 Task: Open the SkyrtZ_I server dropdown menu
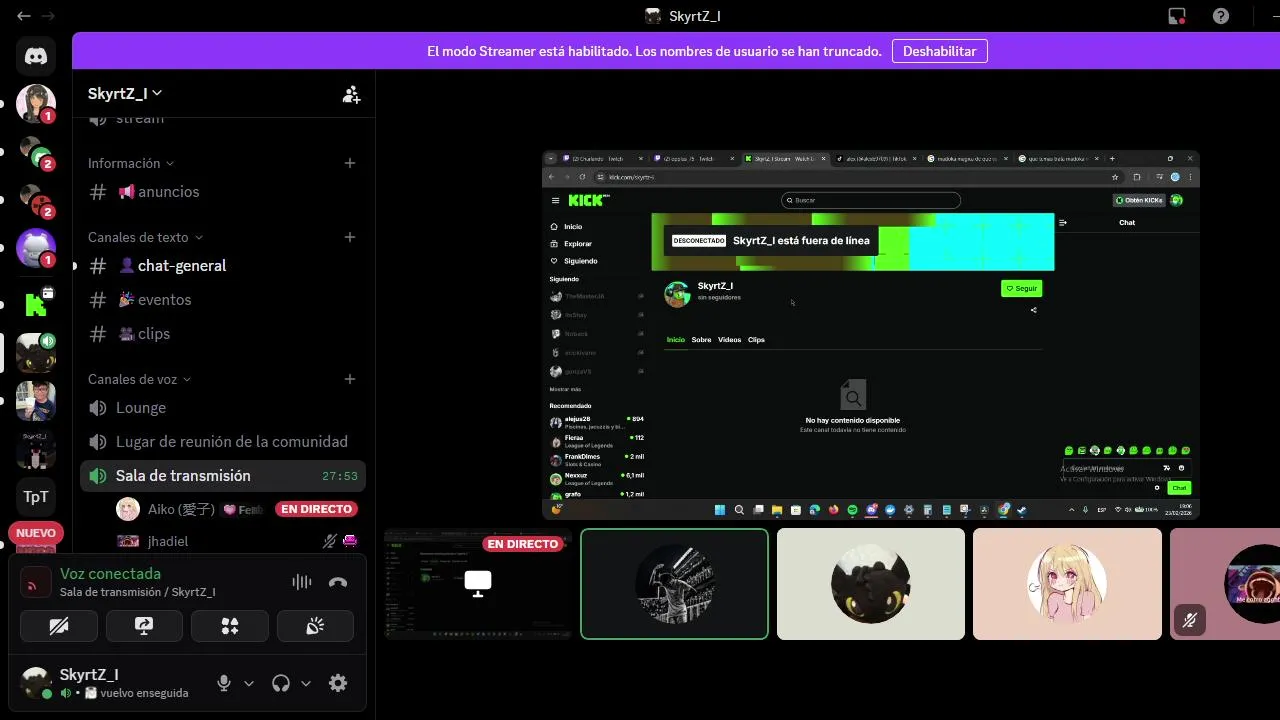125,94
